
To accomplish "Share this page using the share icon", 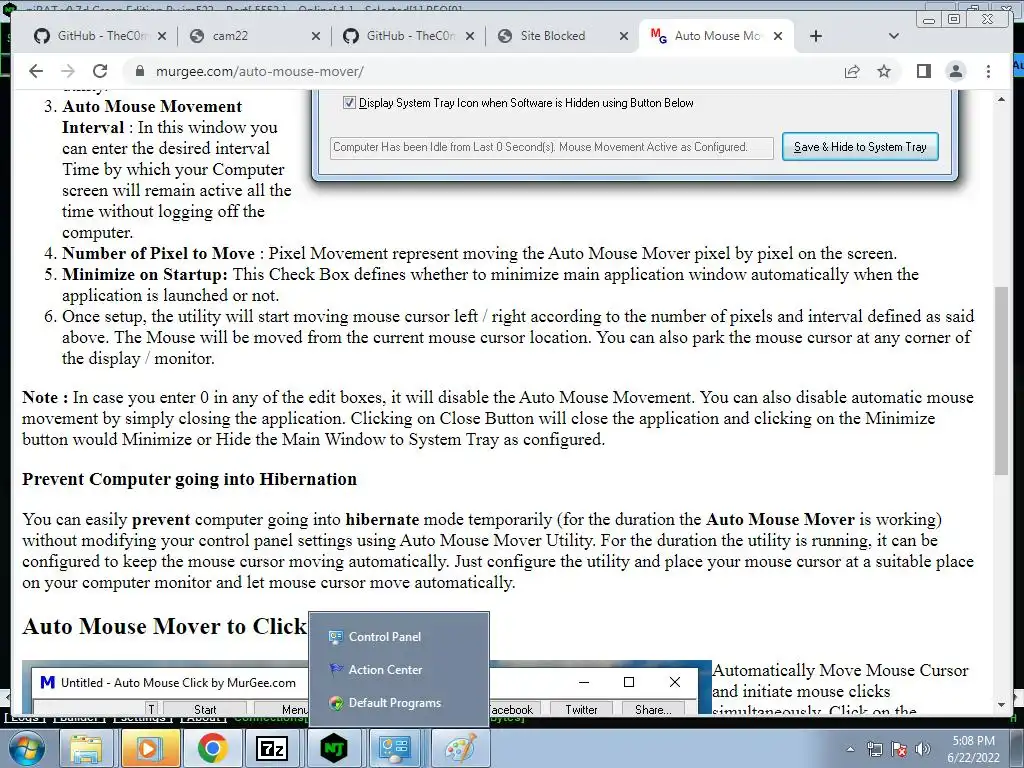I will tap(852, 71).
